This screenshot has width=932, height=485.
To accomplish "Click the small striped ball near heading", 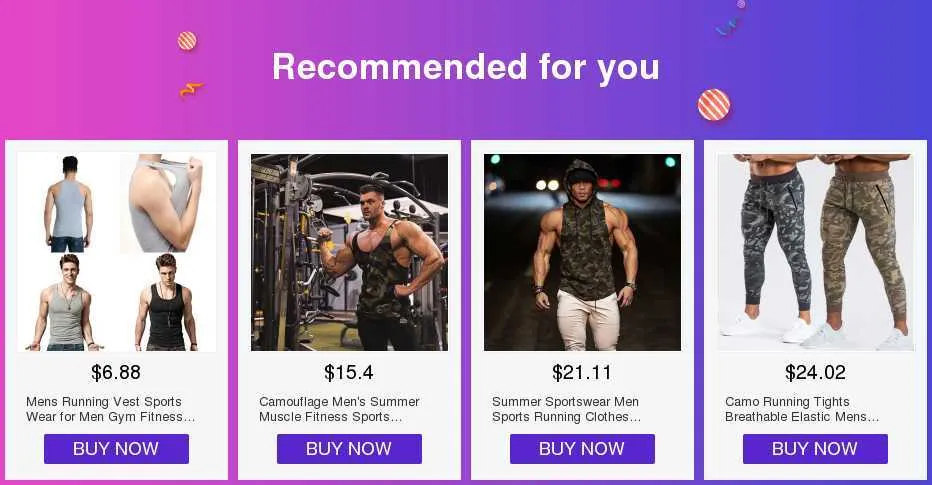I will [x=187, y=41].
